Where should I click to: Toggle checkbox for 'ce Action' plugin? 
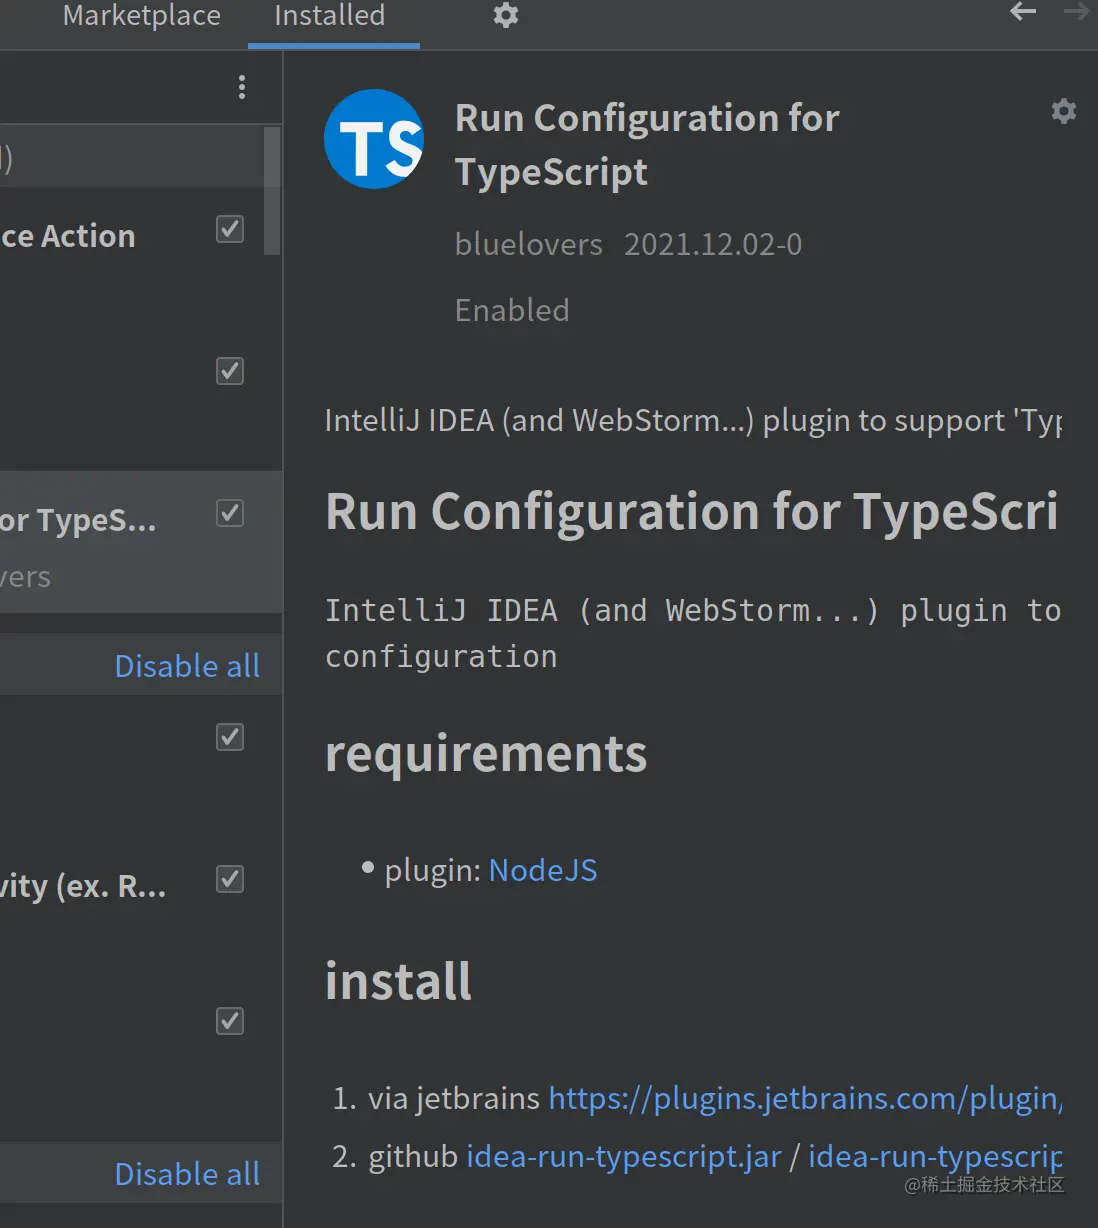point(230,229)
